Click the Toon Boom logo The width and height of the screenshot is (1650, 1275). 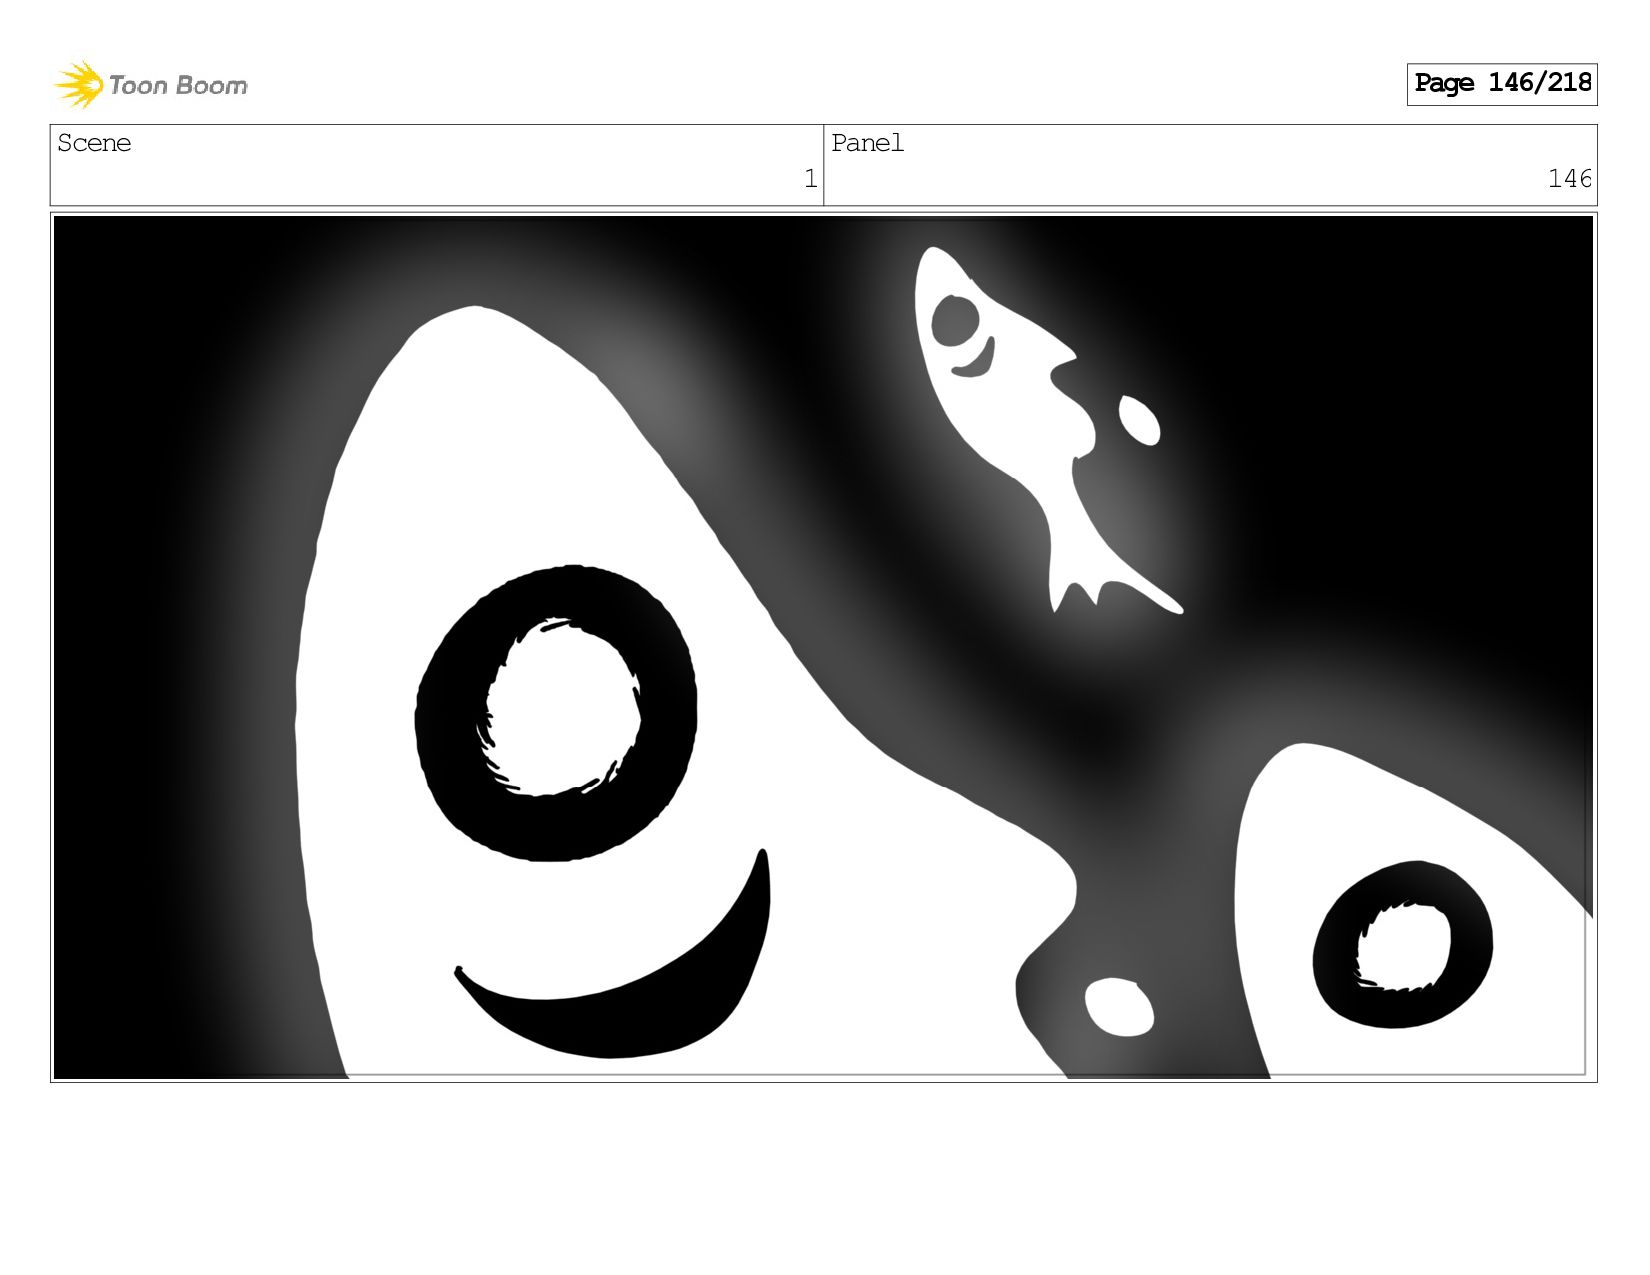150,85
